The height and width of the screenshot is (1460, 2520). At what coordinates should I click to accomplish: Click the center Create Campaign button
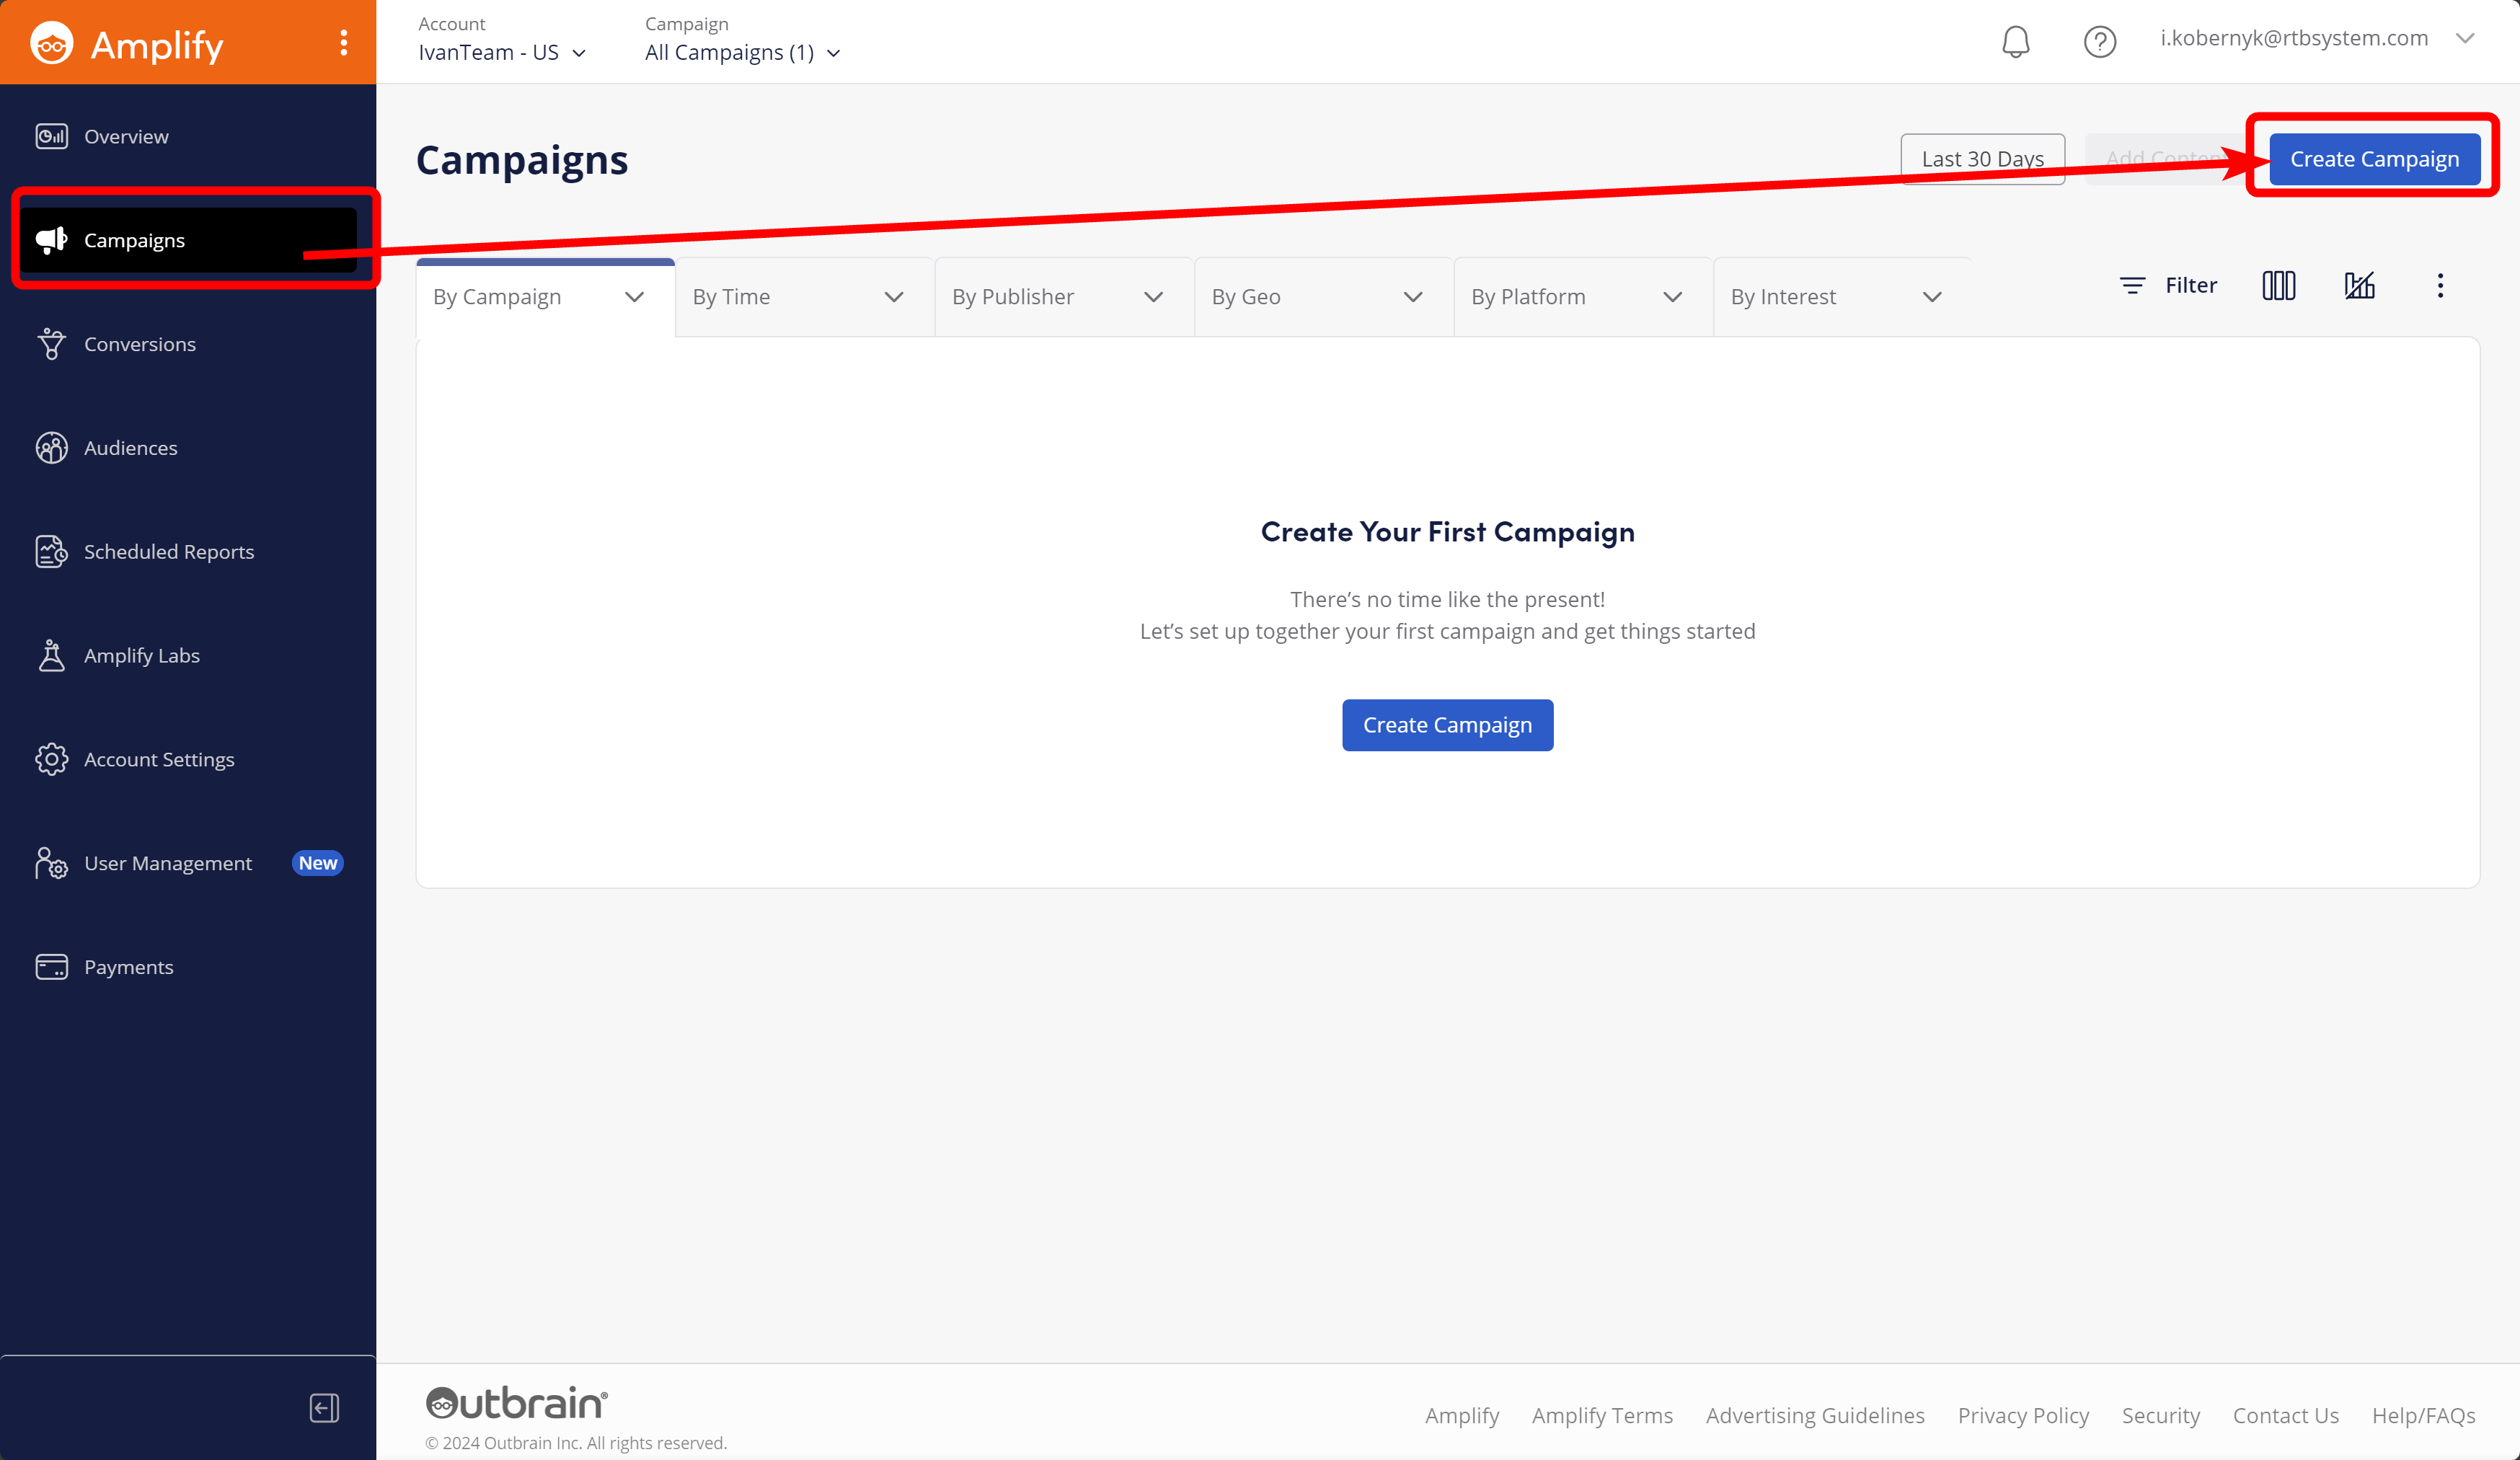tap(1447, 725)
